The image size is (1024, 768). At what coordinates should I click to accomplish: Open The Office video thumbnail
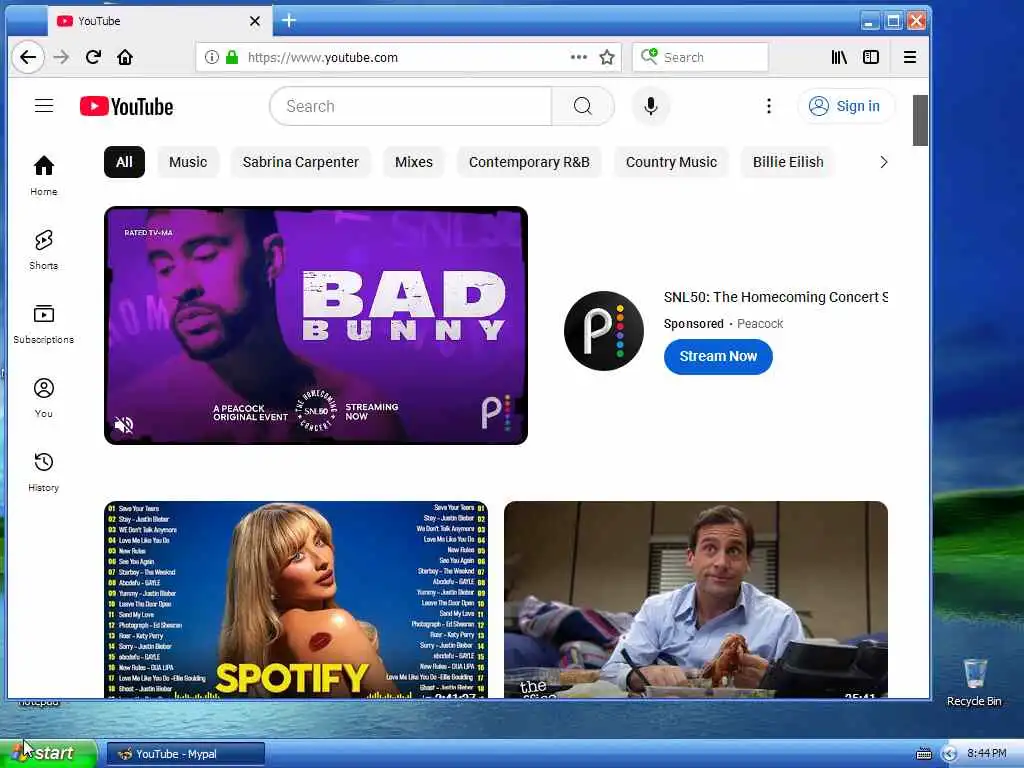pos(696,600)
